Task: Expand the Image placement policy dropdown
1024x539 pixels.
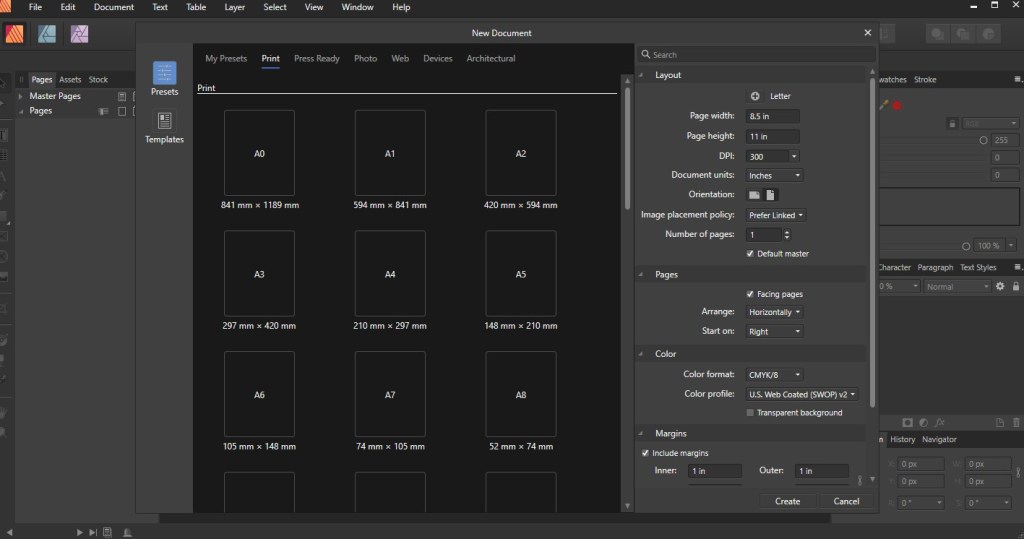Action: pos(776,215)
